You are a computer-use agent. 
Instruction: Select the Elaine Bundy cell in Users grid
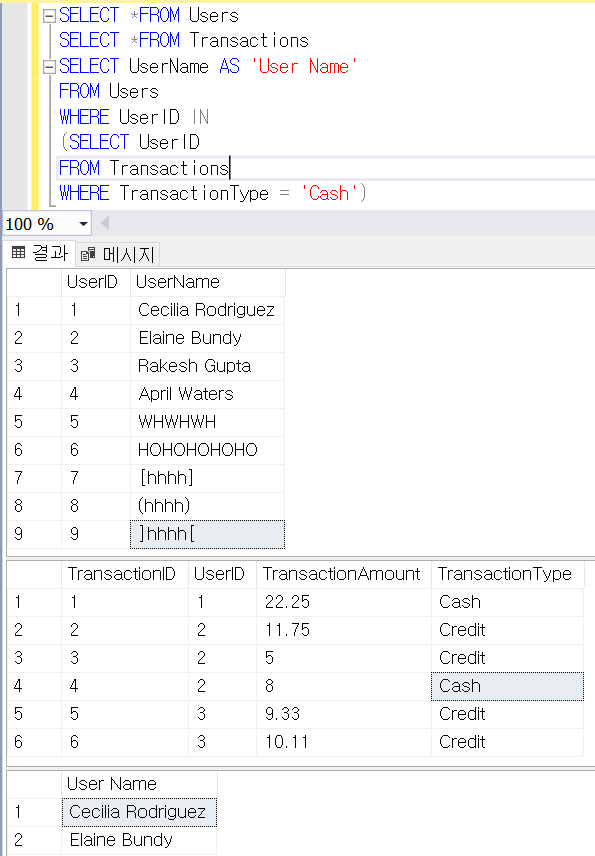(207, 338)
